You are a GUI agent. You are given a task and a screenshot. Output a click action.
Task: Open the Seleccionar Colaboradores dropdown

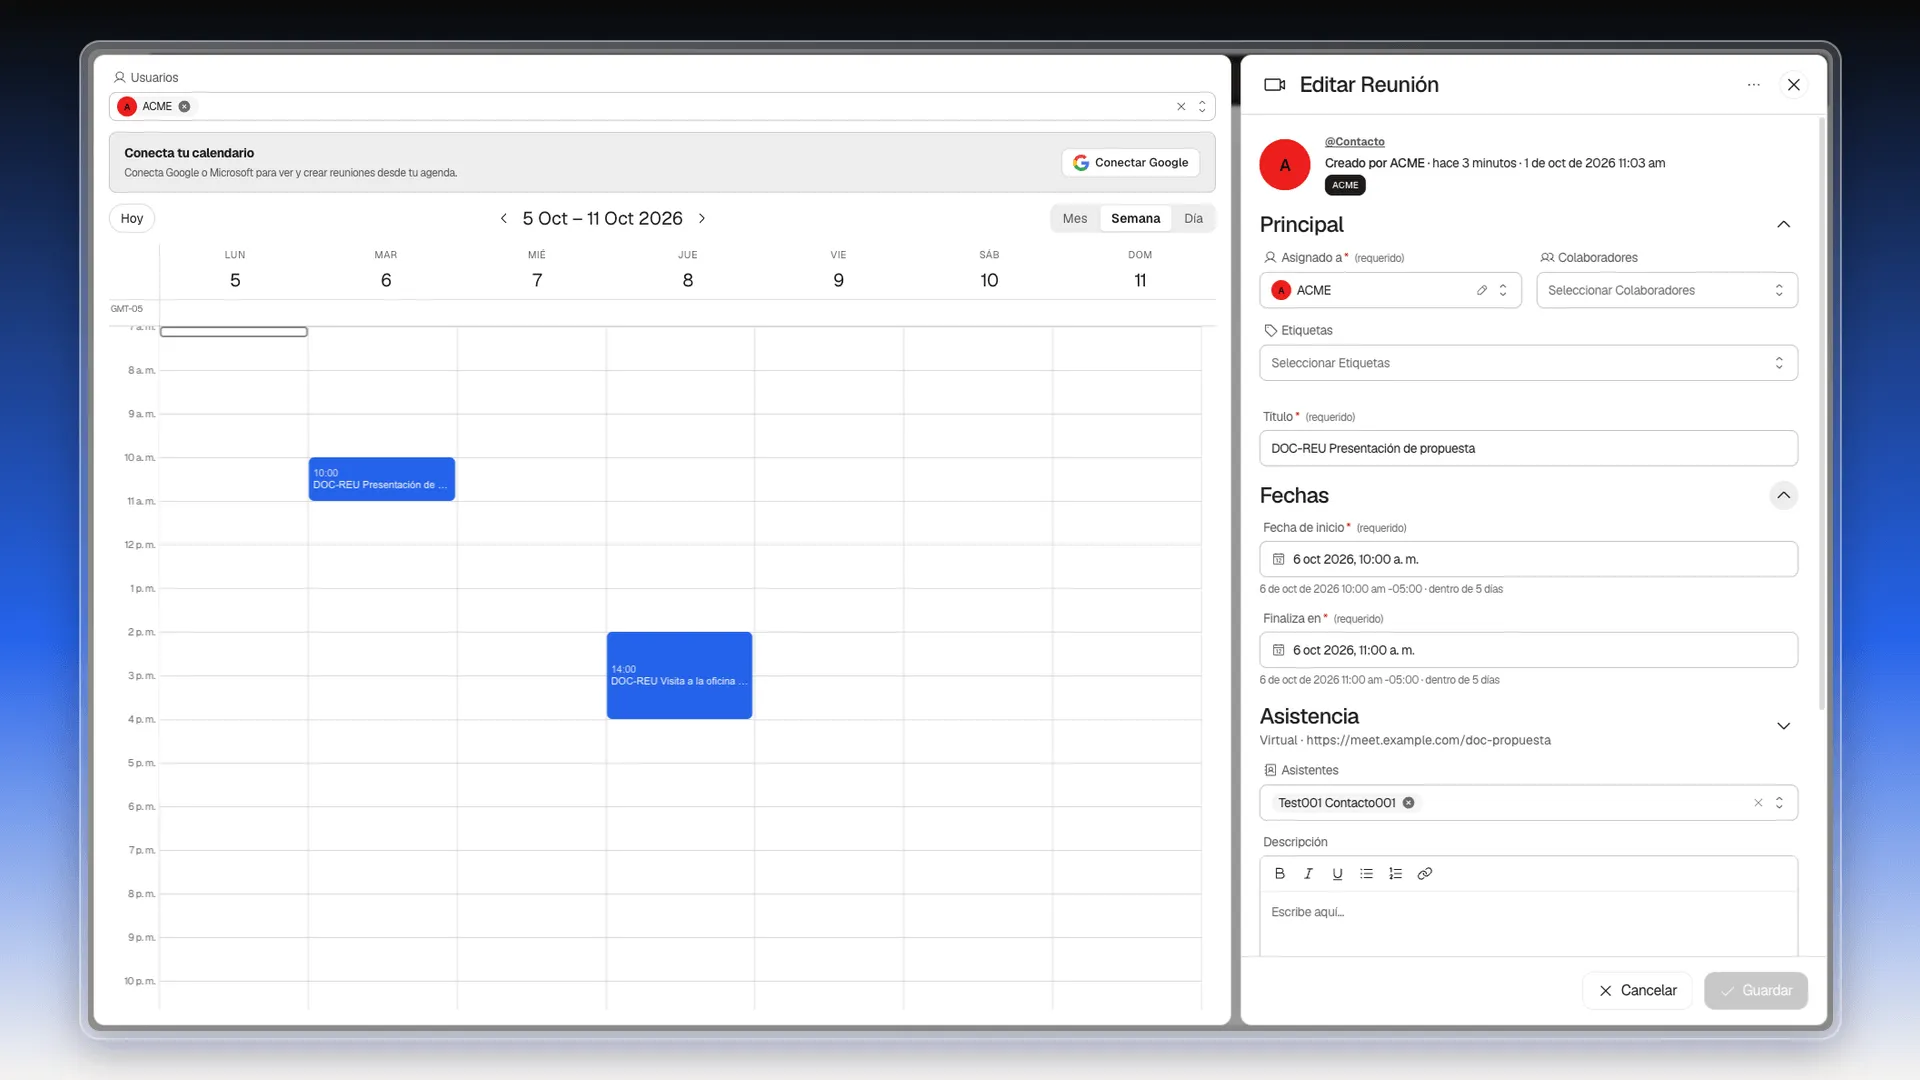click(1666, 290)
